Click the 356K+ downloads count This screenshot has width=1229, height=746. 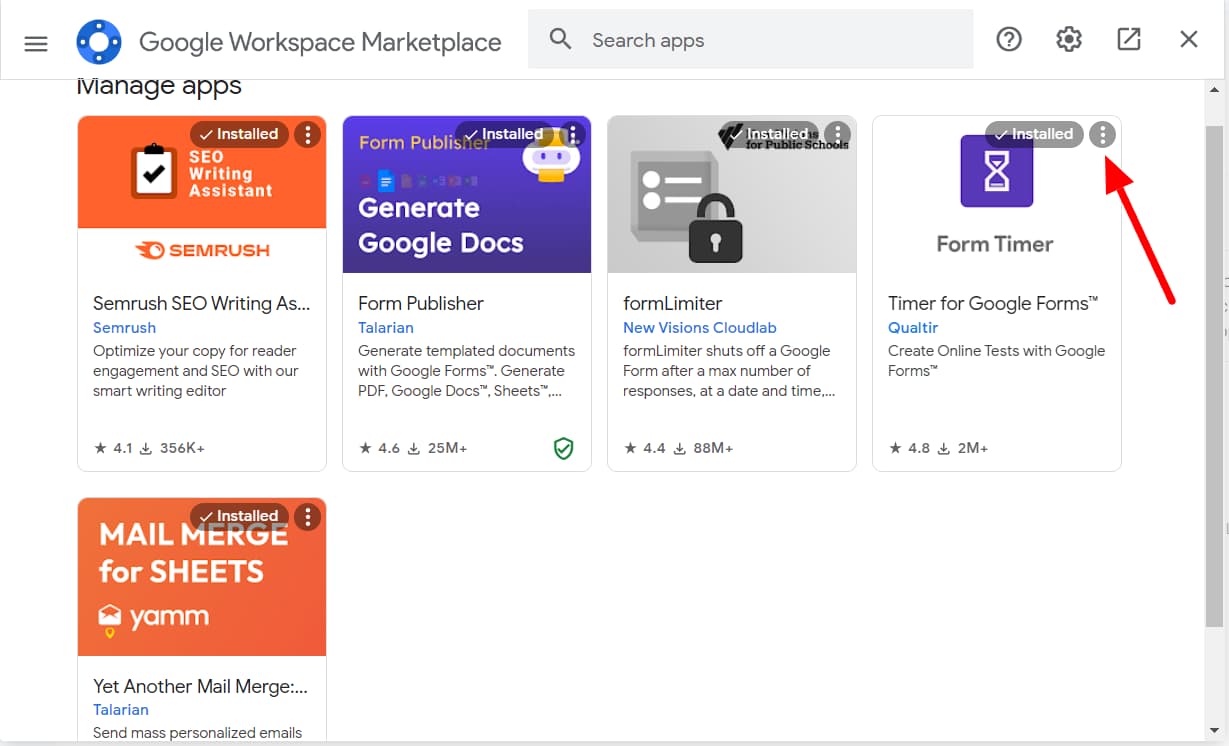(172, 448)
